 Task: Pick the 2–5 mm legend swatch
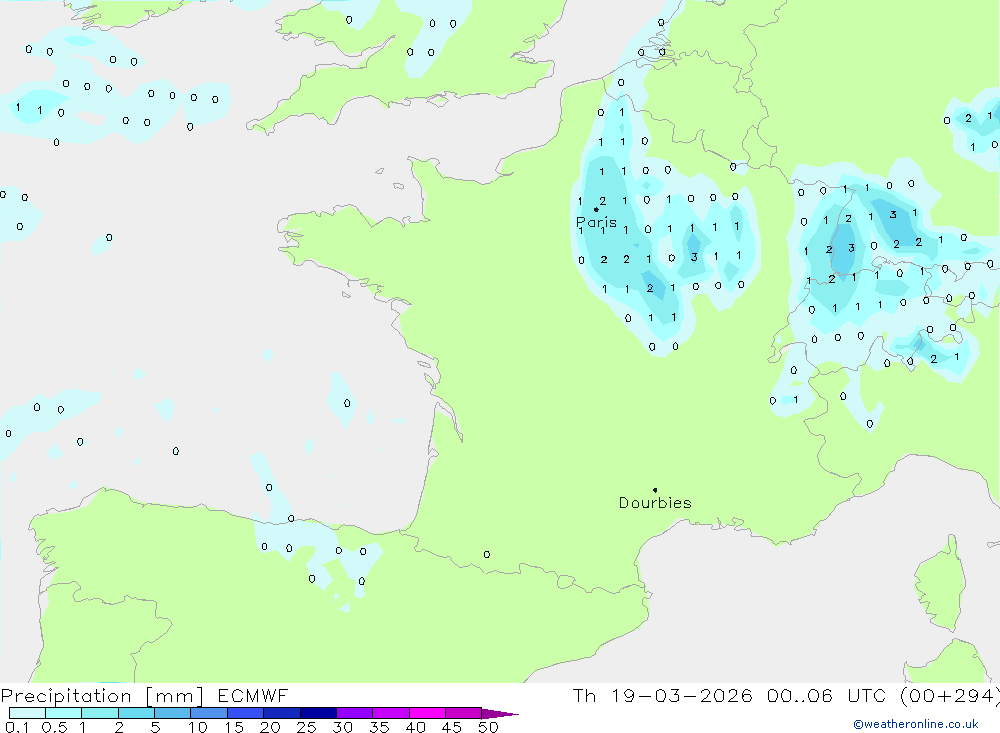136,713
